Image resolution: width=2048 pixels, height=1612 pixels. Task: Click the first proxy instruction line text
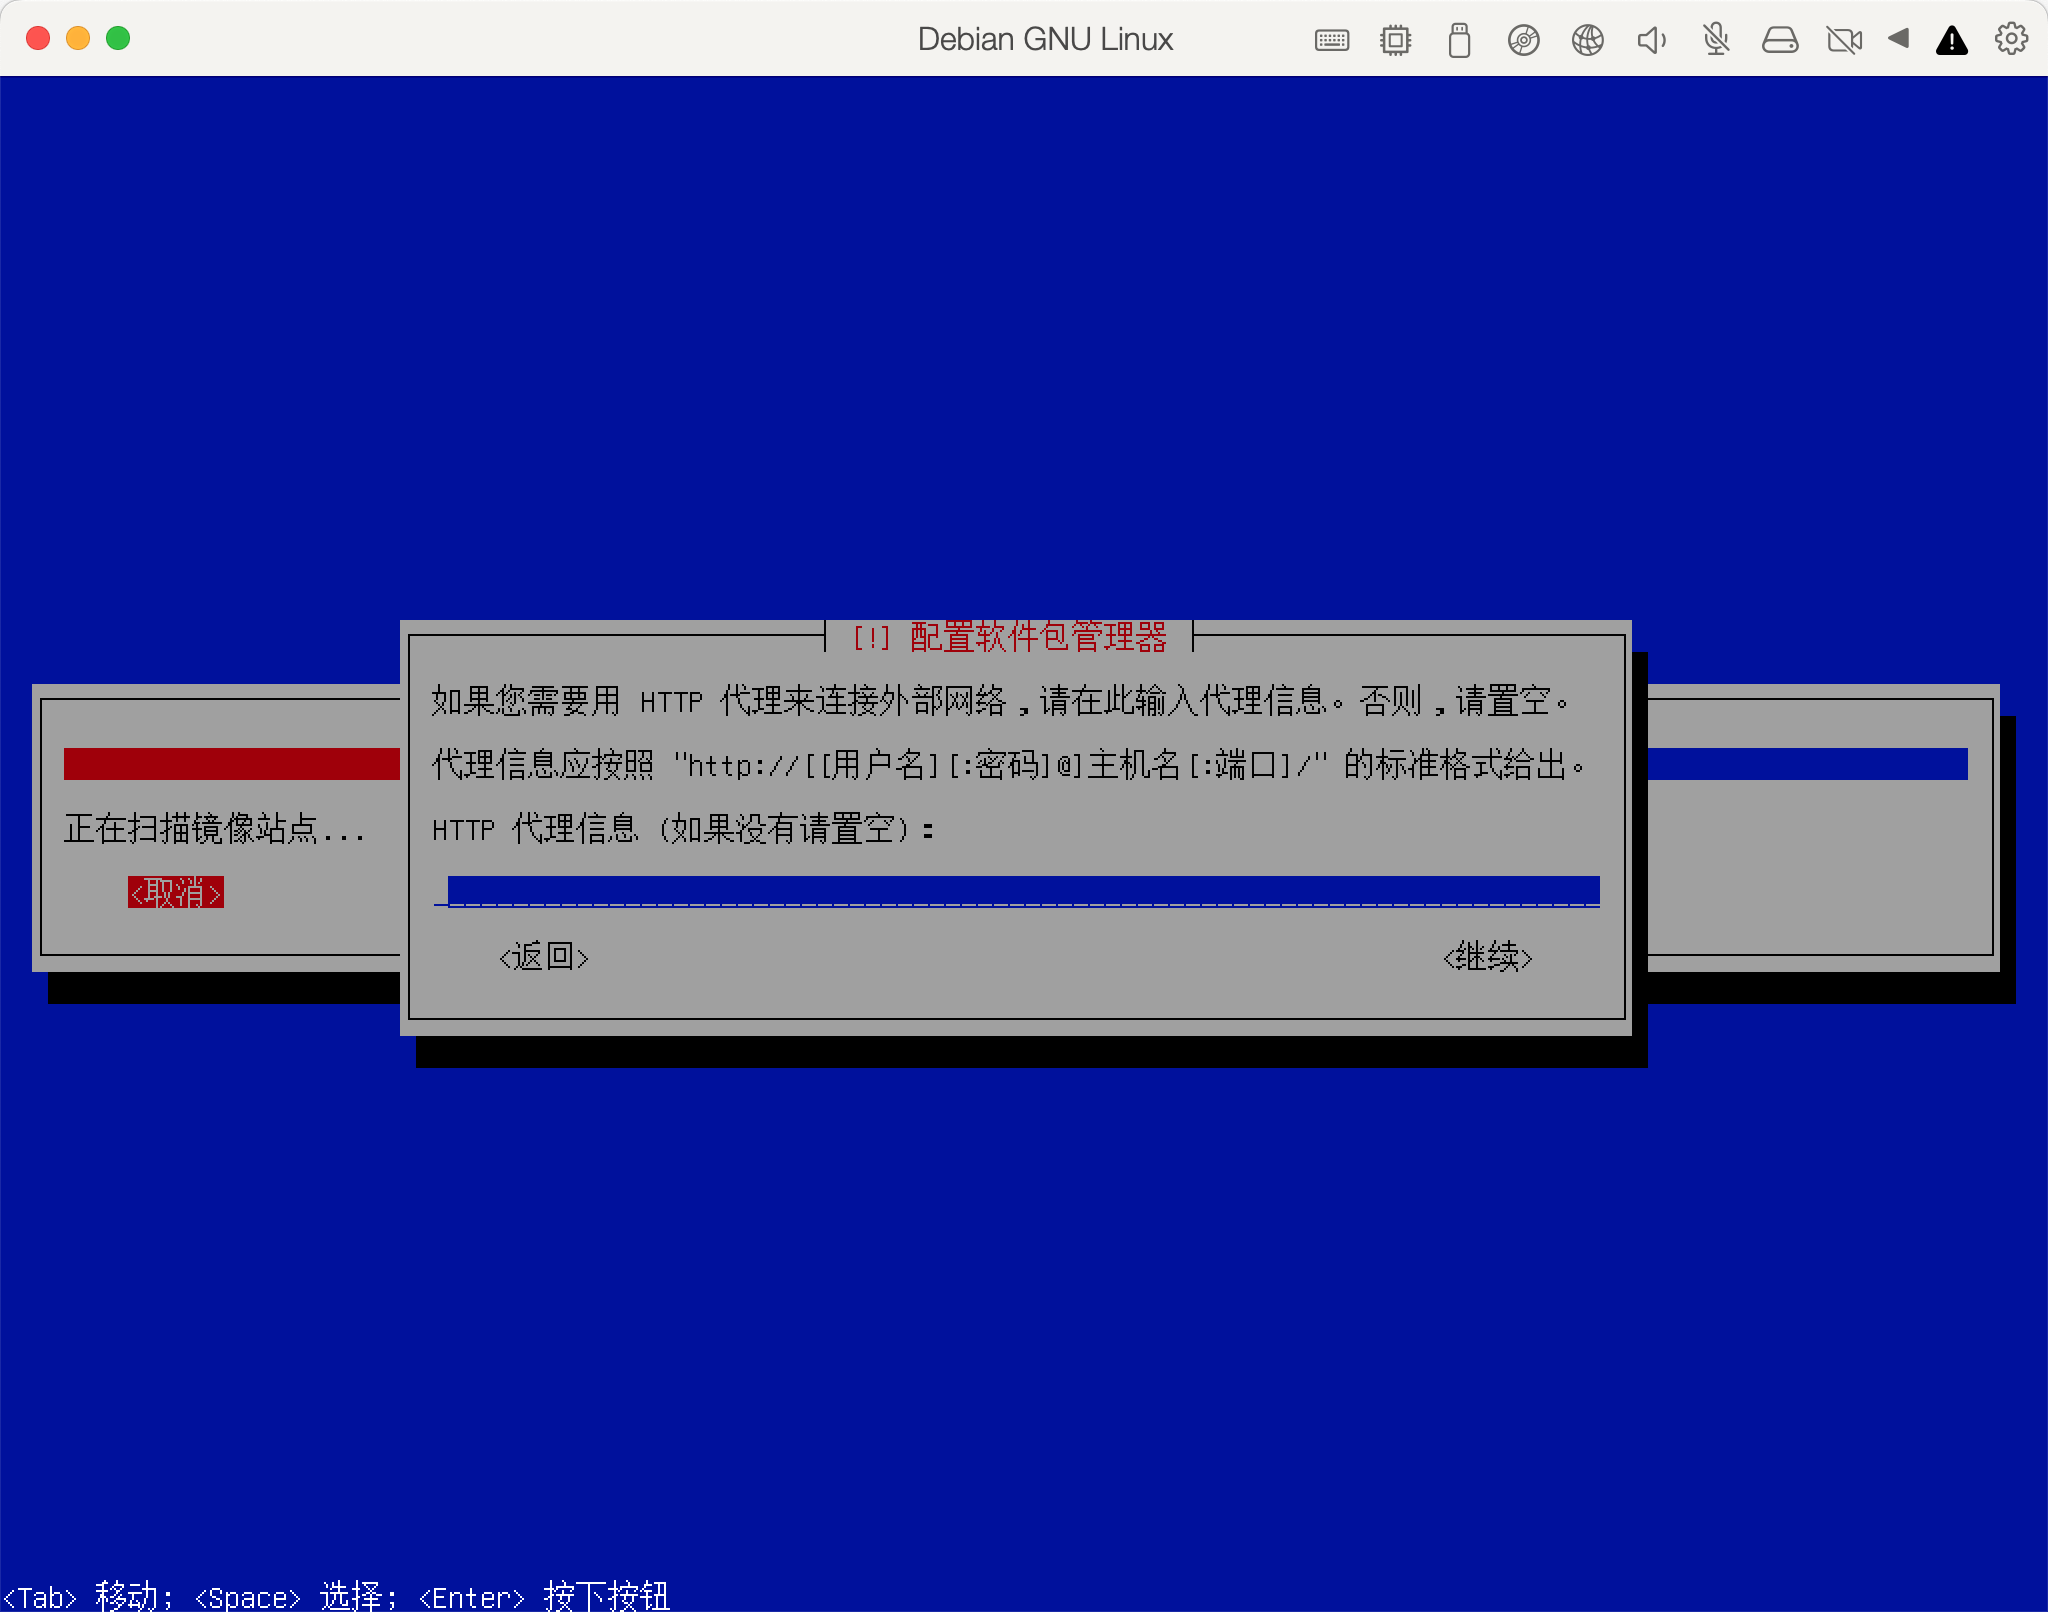pos(1002,701)
